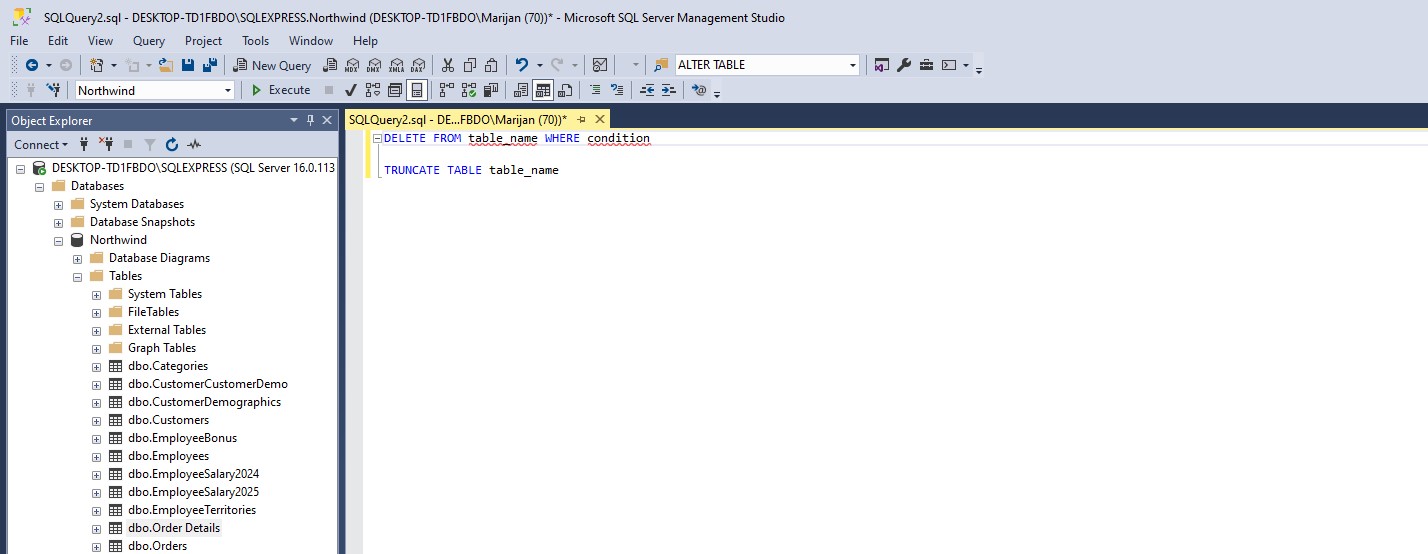Viewport: 1428px width, 554px height.
Task: Open the Query menu
Action: pyautogui.click(x=149, y=41)
